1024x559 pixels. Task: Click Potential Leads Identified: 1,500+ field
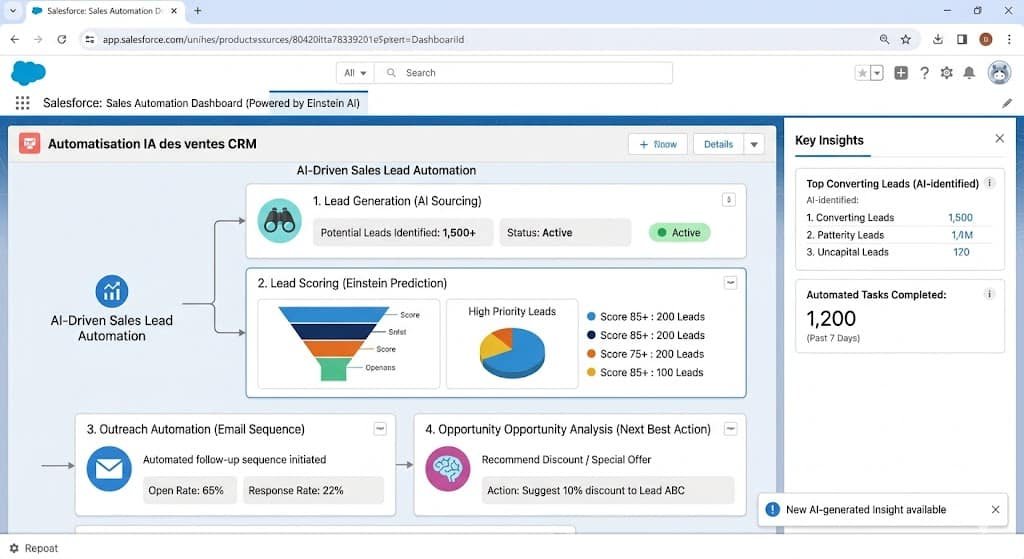(402, 232)
